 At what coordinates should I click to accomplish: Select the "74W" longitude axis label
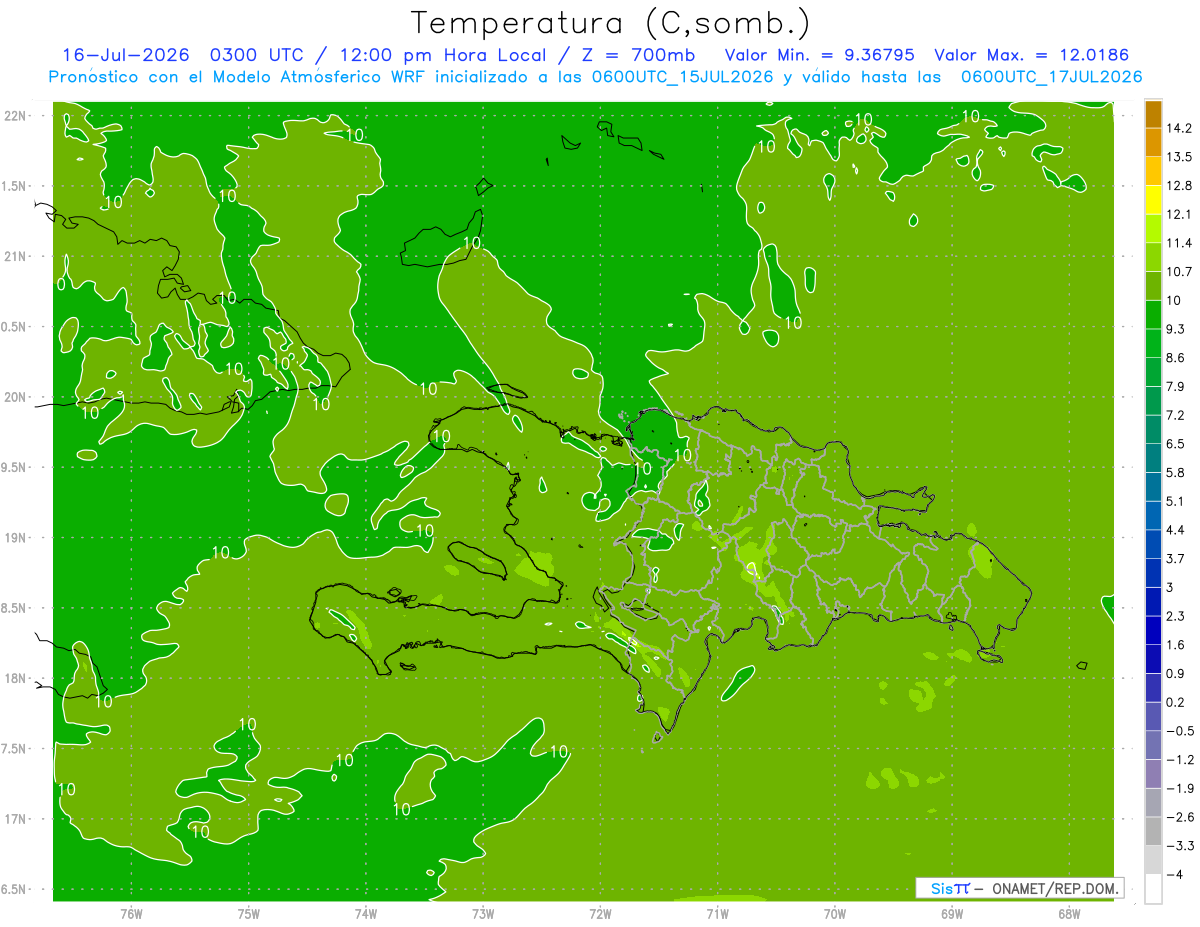[366, 913]
